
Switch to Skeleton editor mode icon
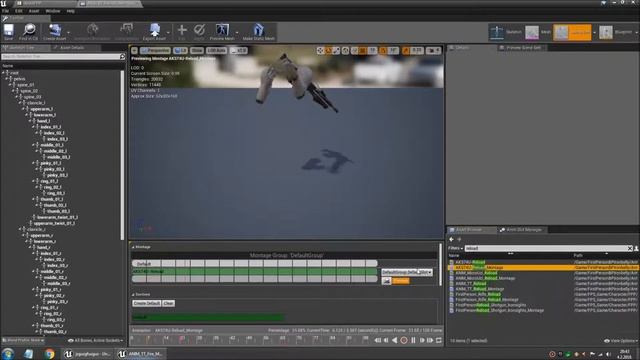(x=497, y=32)
